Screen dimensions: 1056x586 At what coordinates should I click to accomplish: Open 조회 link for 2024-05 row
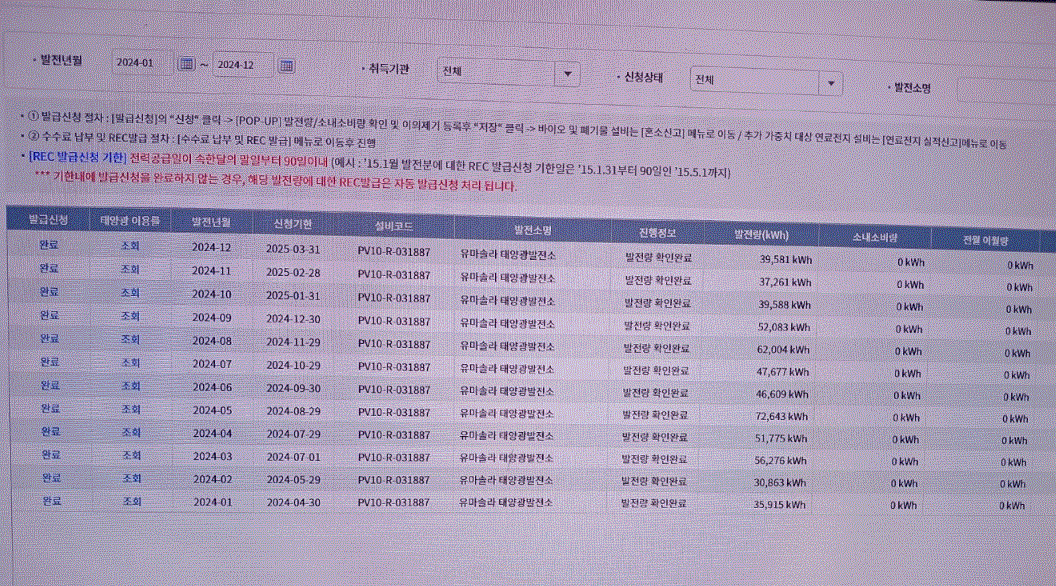131,409
